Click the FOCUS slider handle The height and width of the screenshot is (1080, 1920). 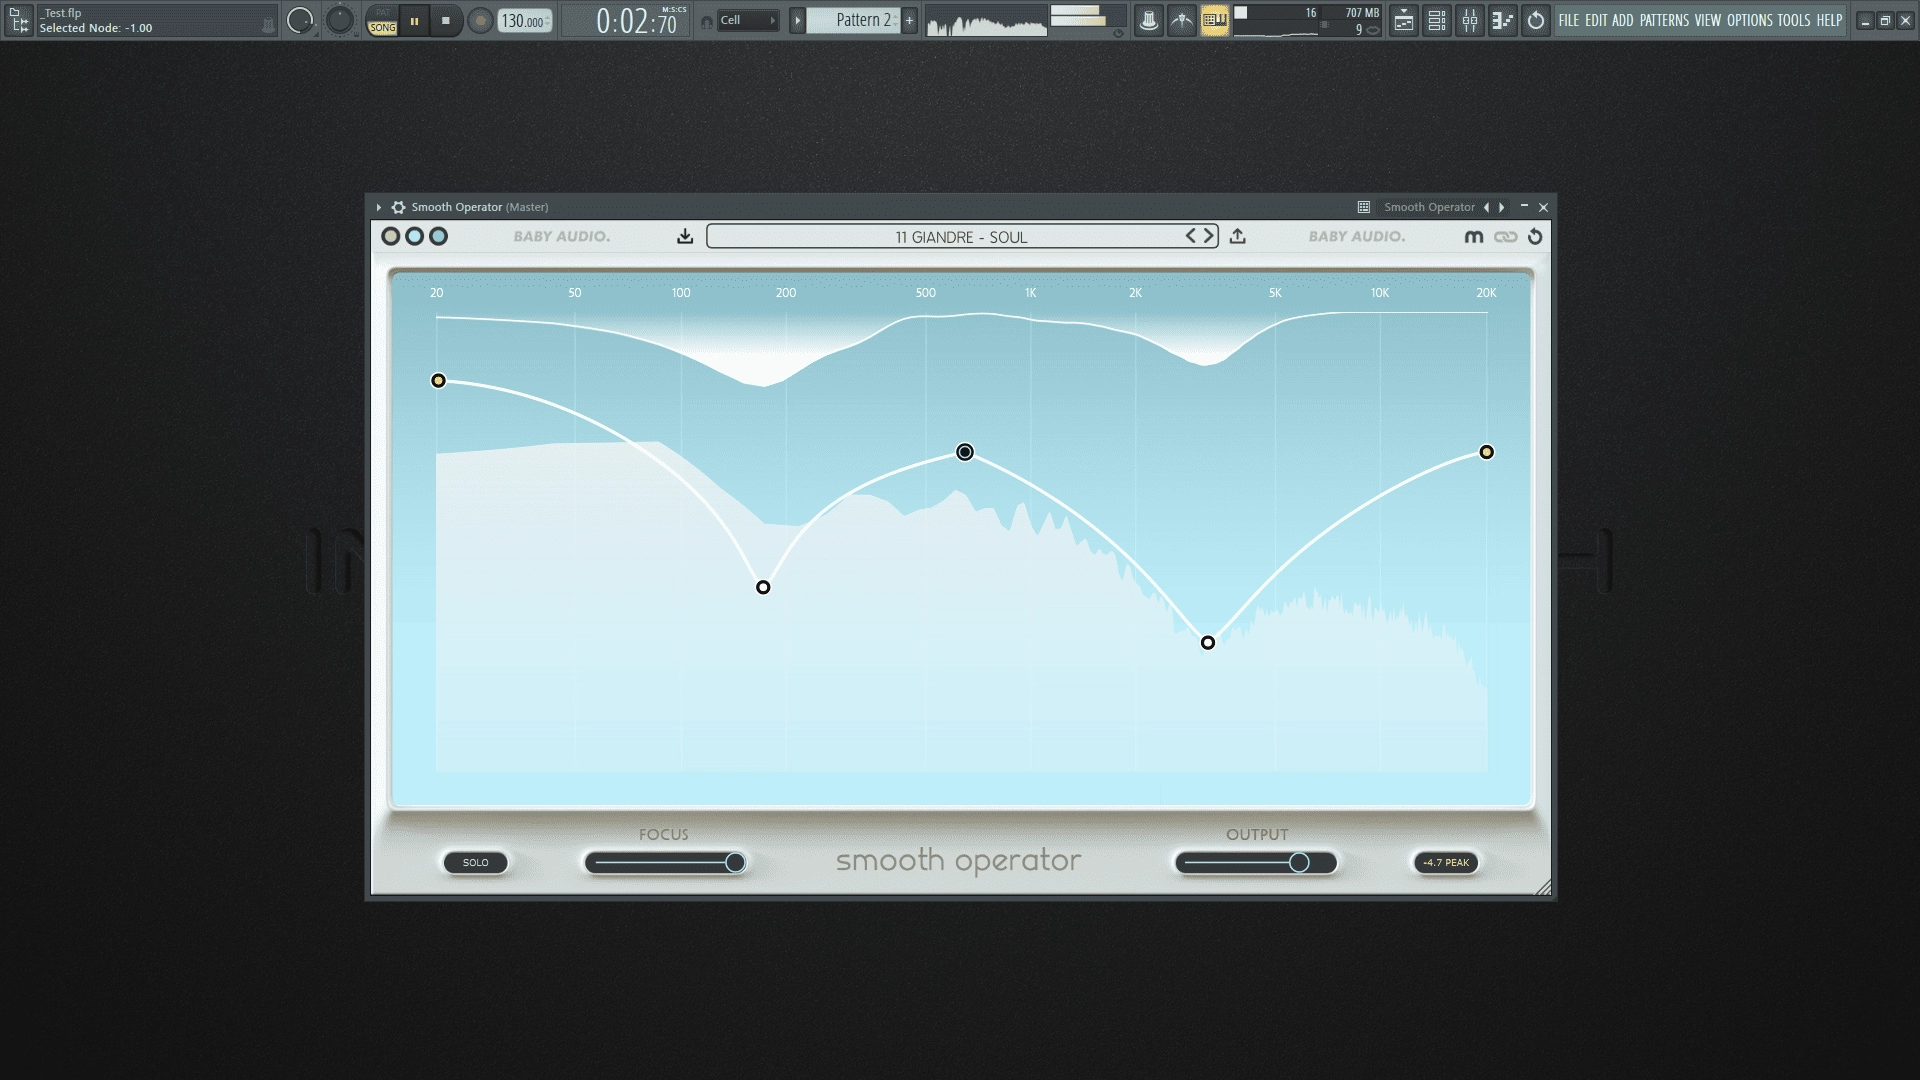[x=735, y=863]
